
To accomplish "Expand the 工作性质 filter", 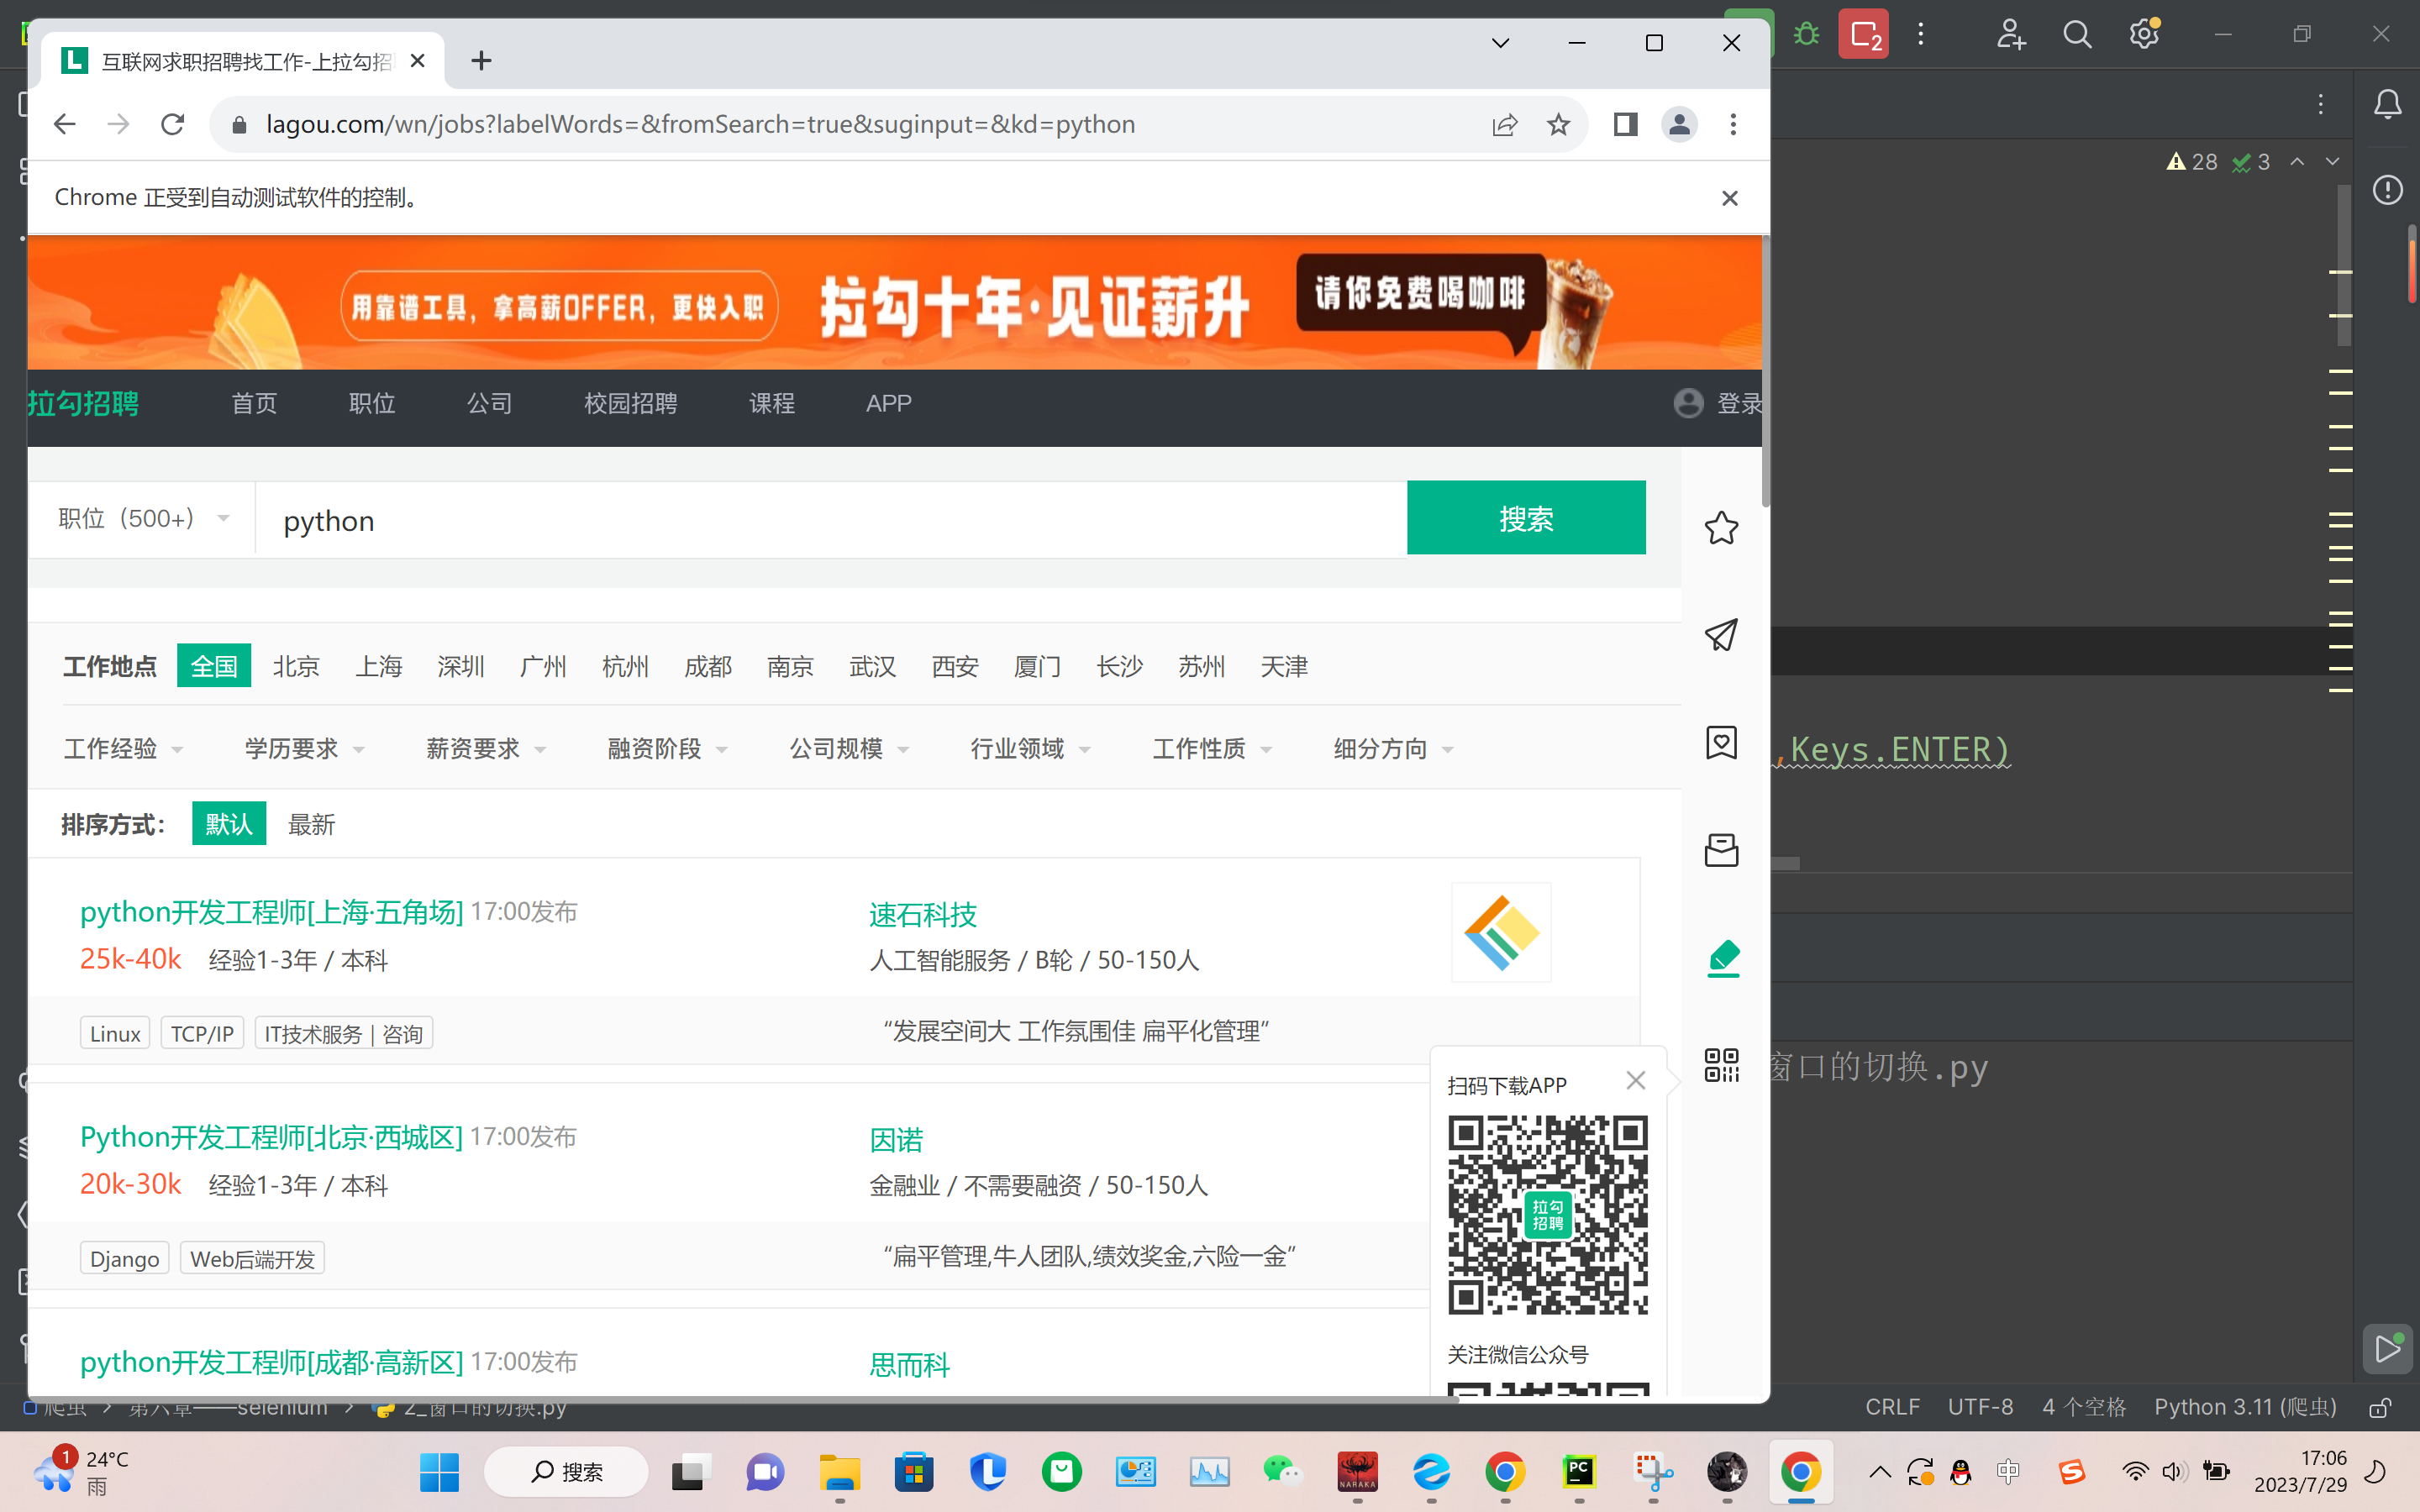I will (1212, 748).
